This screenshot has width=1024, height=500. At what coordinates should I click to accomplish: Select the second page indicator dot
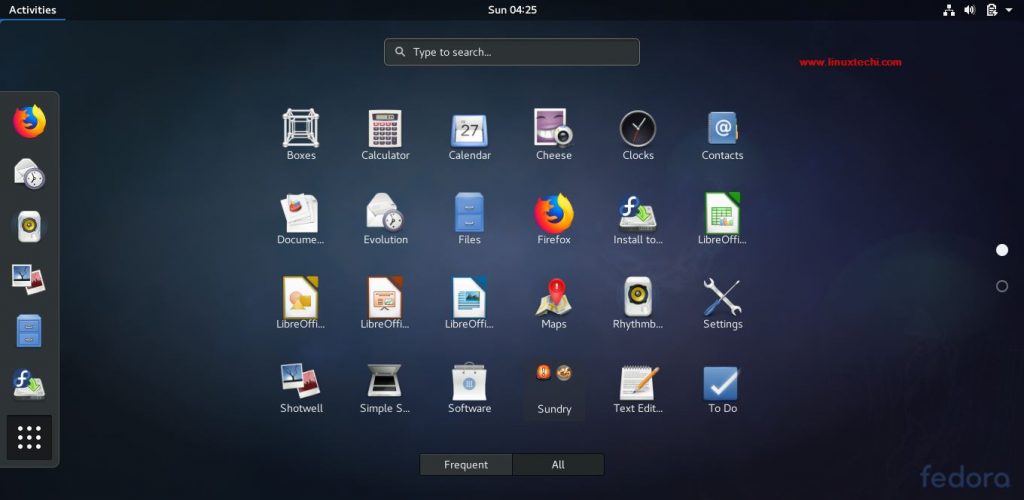[1002, 286]
